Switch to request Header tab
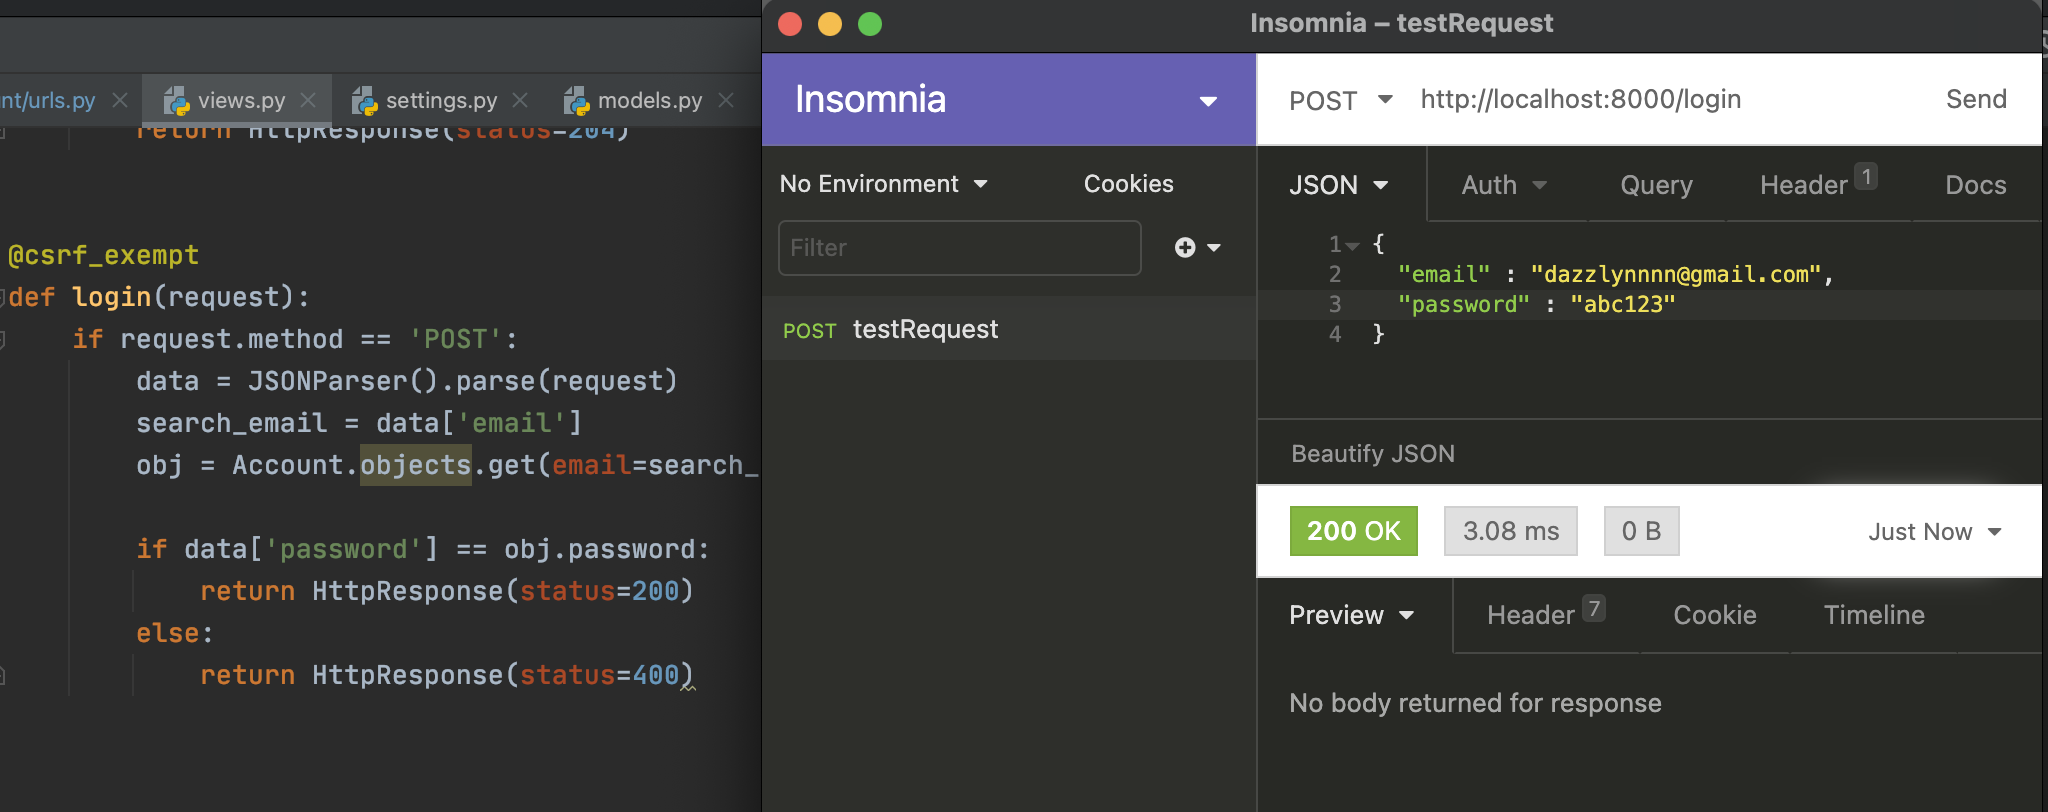The height and width of the screenshot is (812, 2048). click(1804, 185)
